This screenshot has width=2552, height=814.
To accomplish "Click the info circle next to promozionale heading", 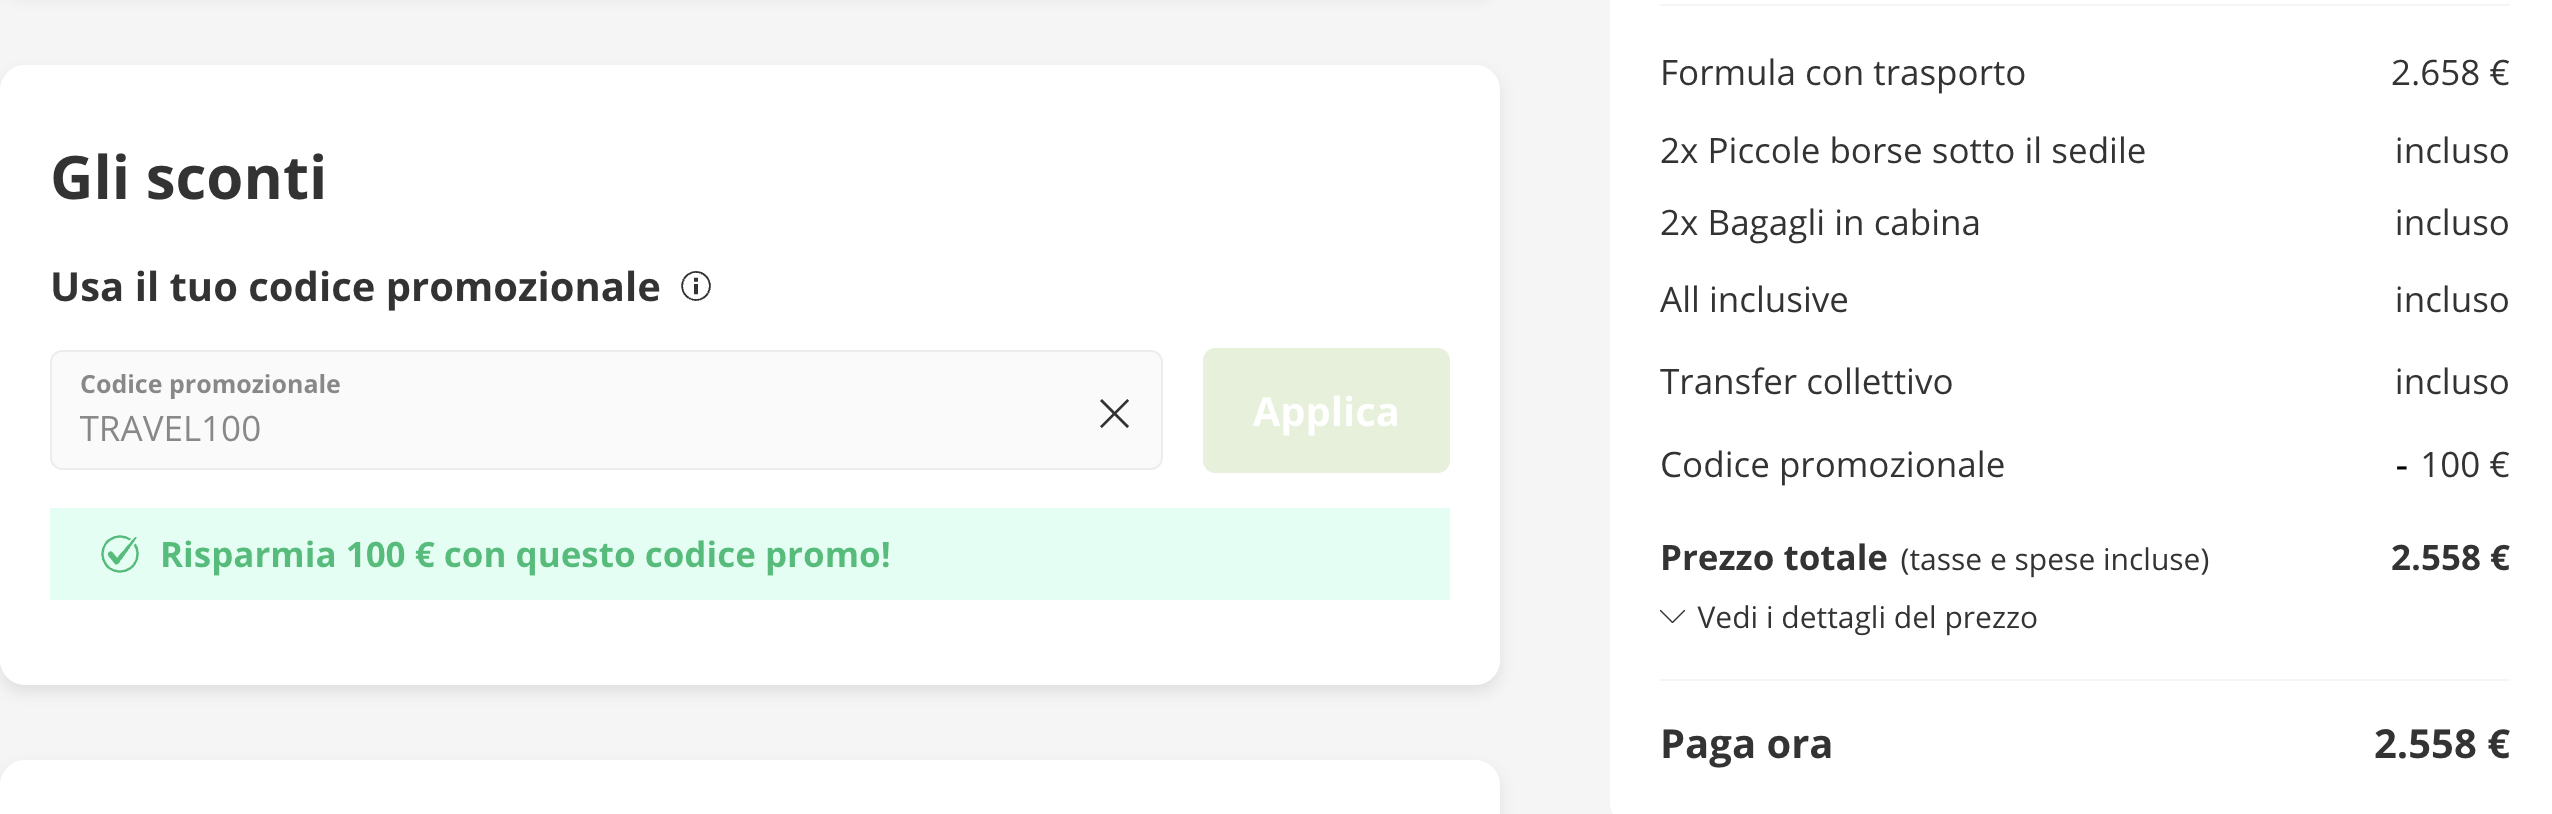I will (697, 288).
